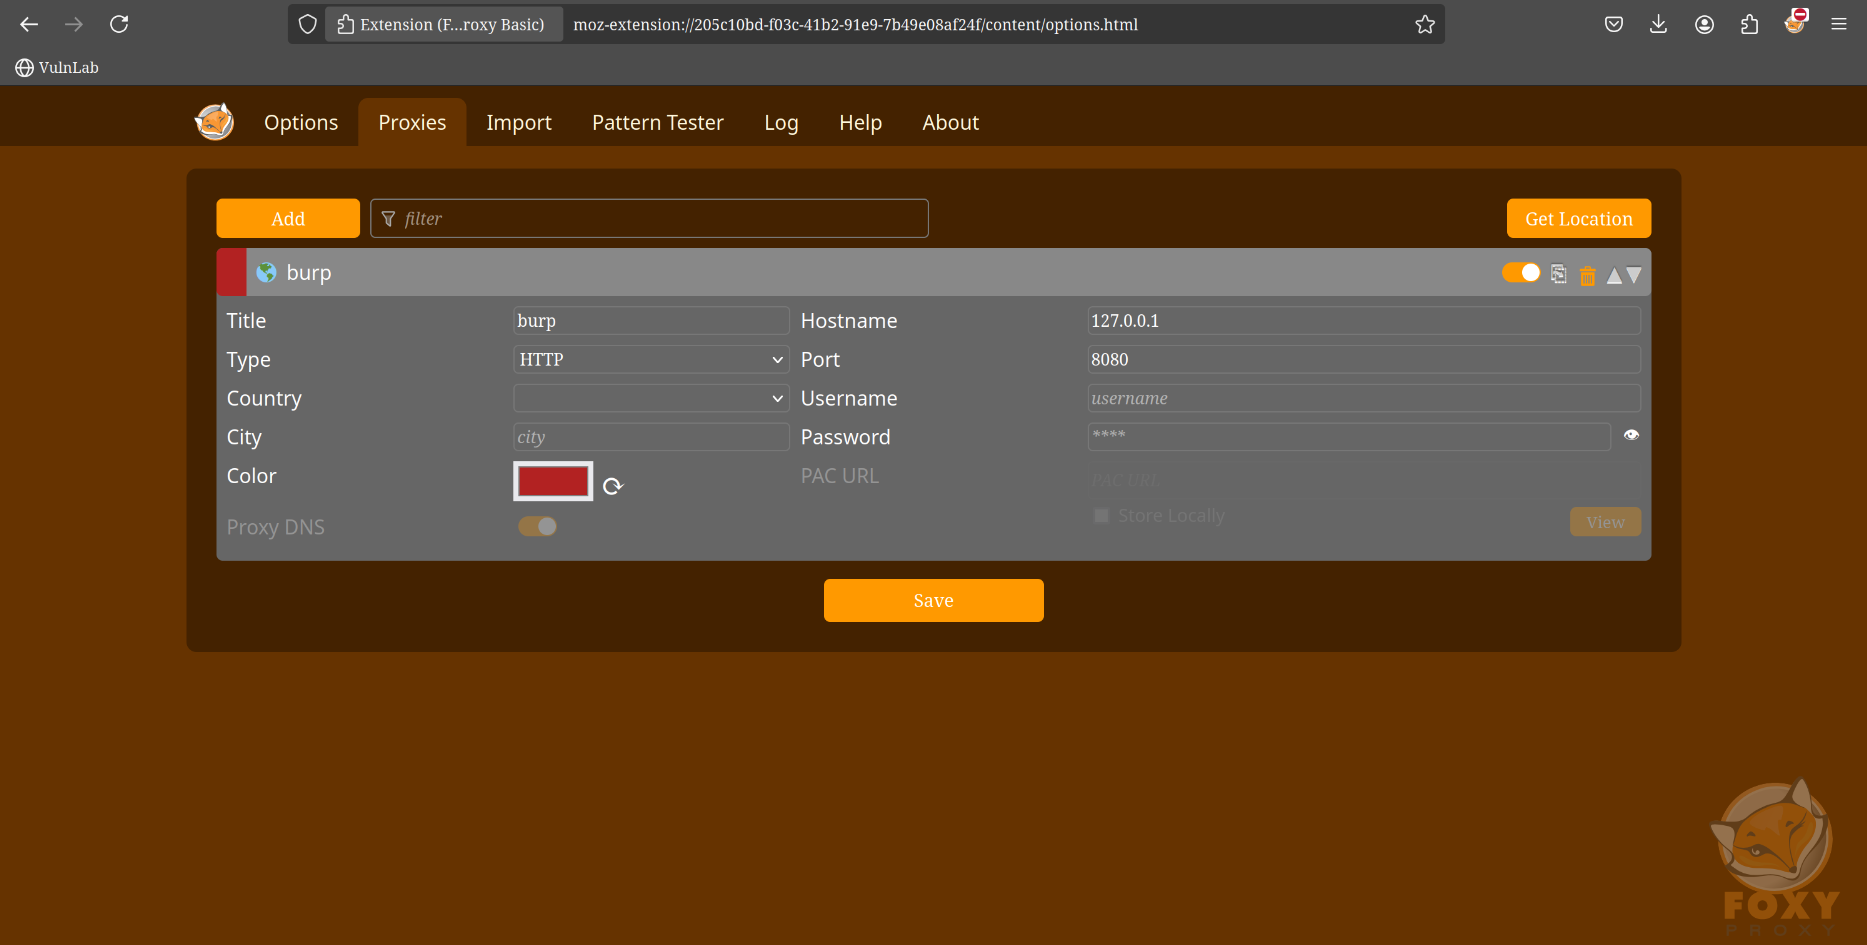Duplicate the burp proxy with copy icon

point(1558,274)
